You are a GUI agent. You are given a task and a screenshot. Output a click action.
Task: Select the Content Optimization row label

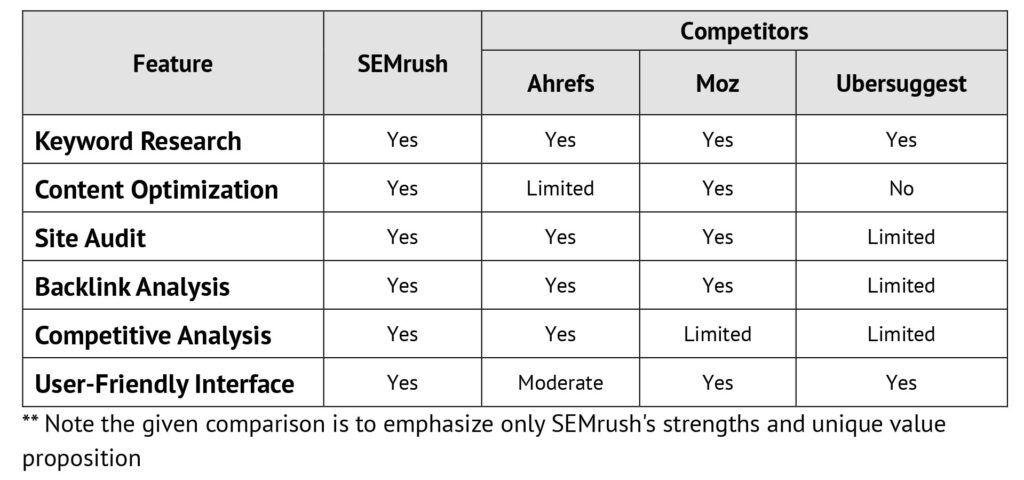[156, 189]
